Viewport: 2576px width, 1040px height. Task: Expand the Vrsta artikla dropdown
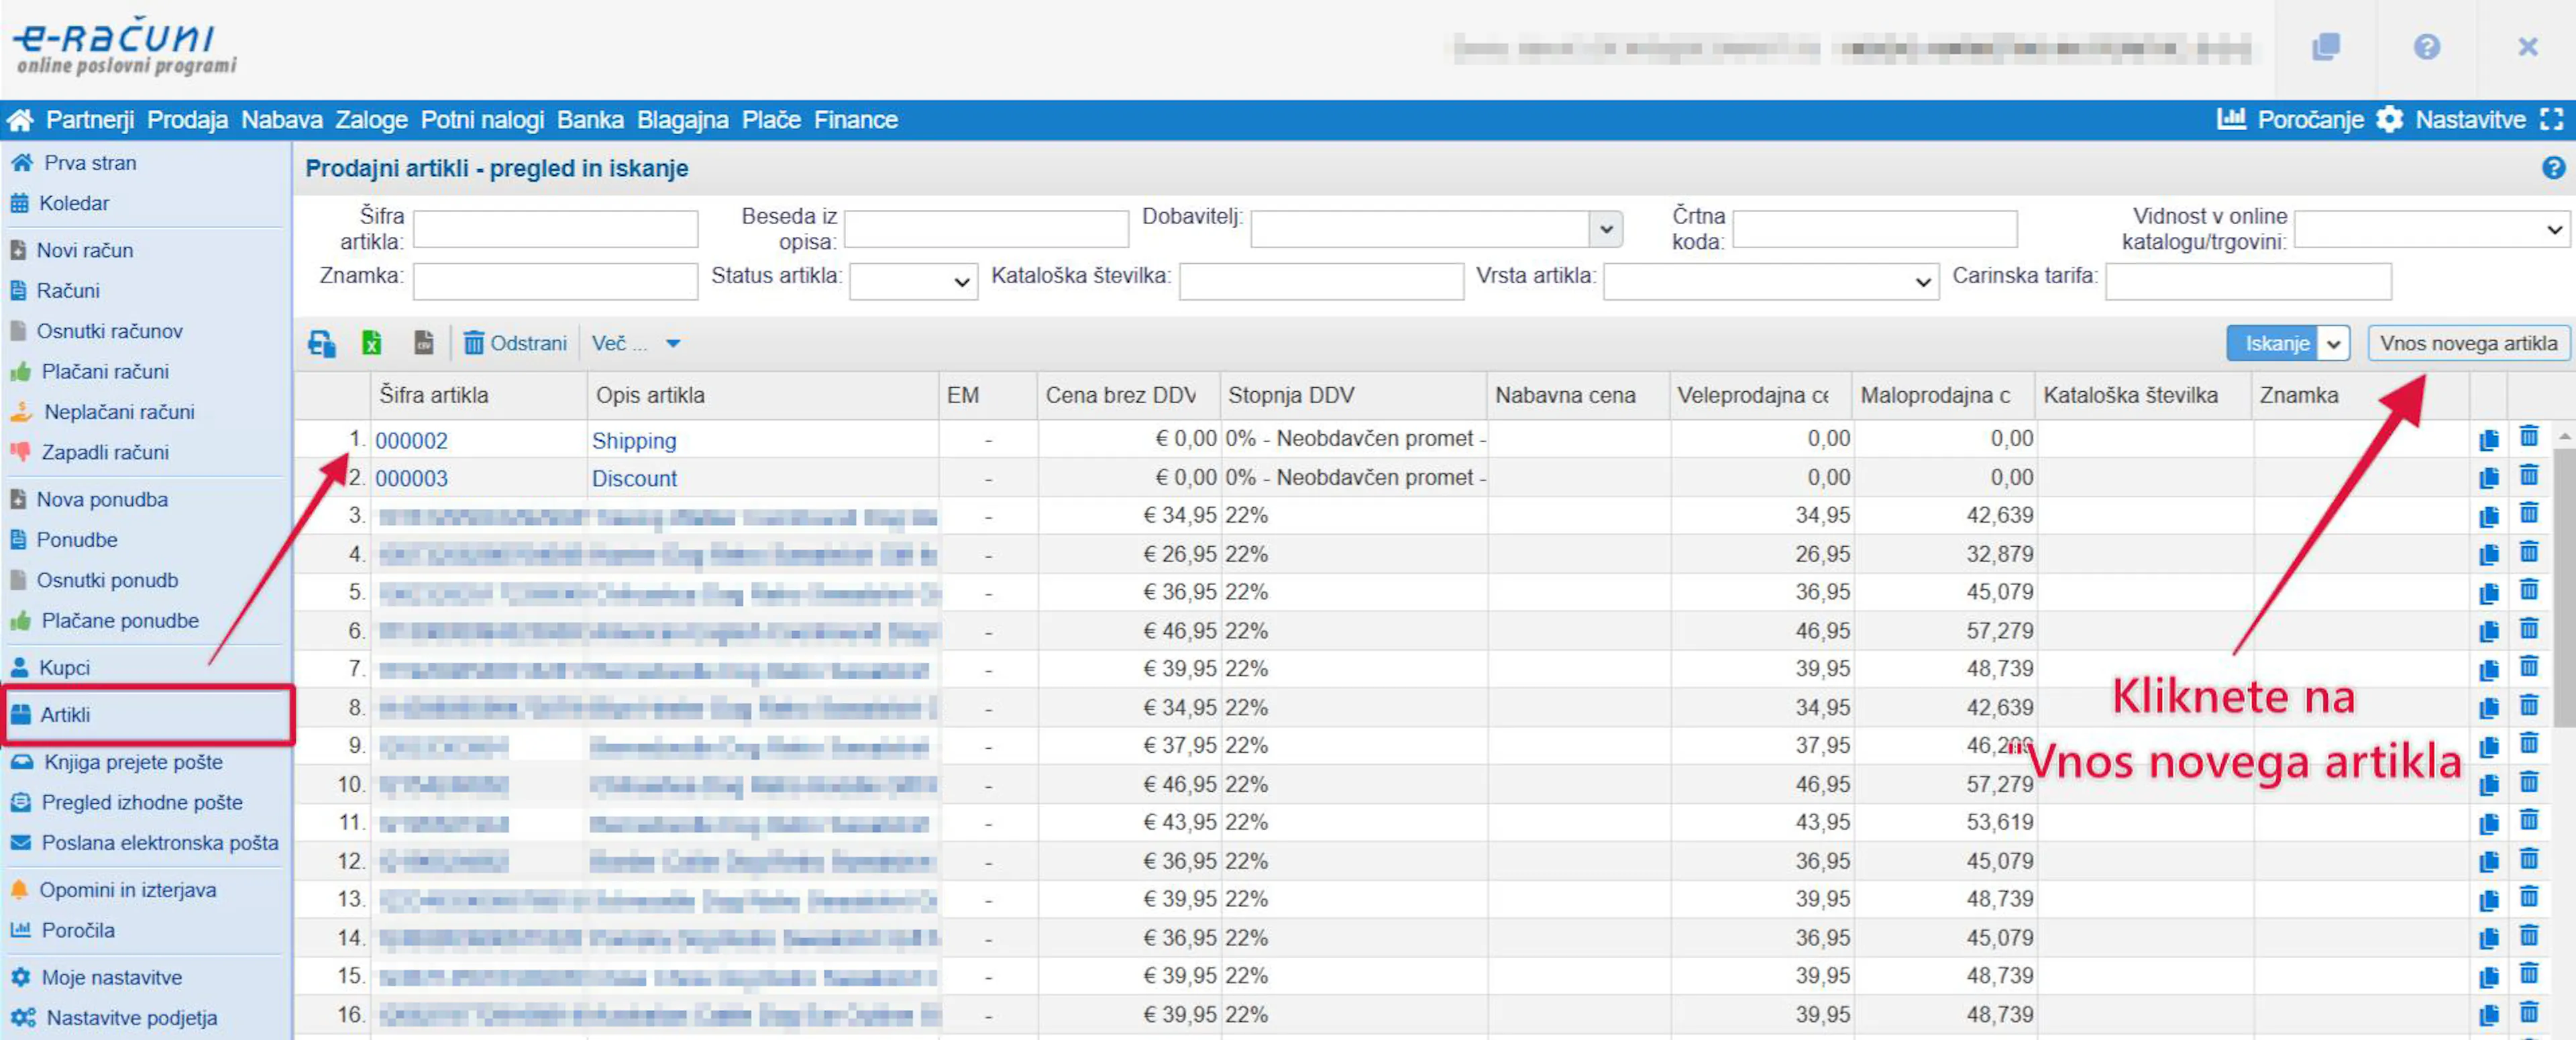point(1770,282)
